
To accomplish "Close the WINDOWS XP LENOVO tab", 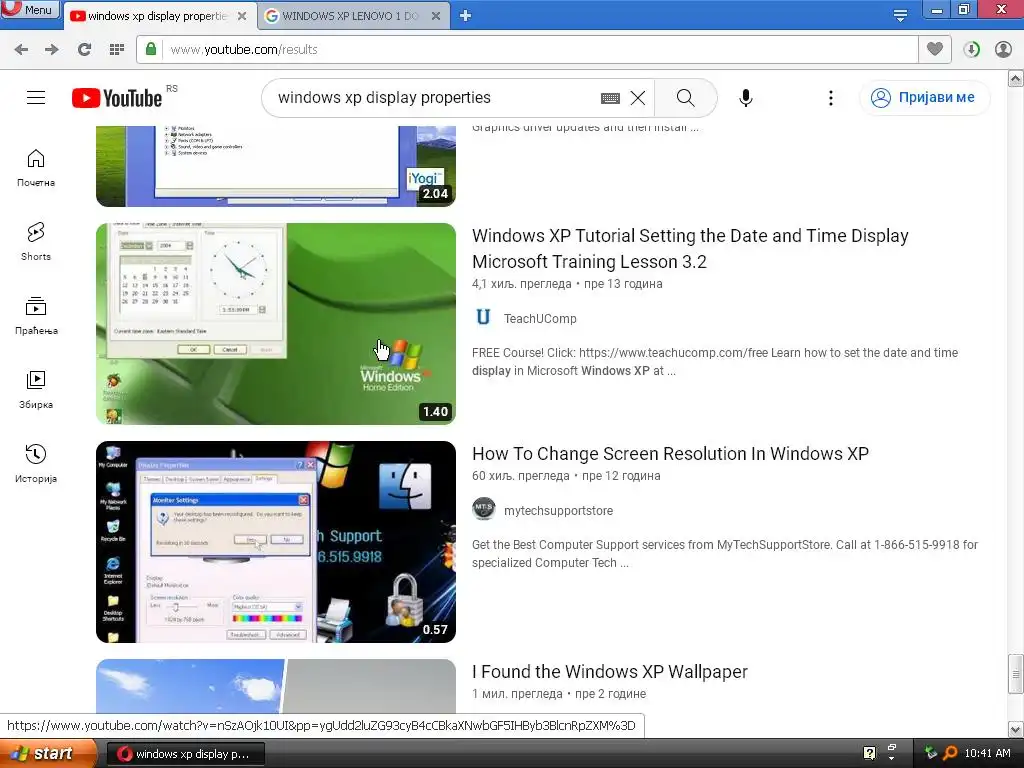I will [436, 16].
